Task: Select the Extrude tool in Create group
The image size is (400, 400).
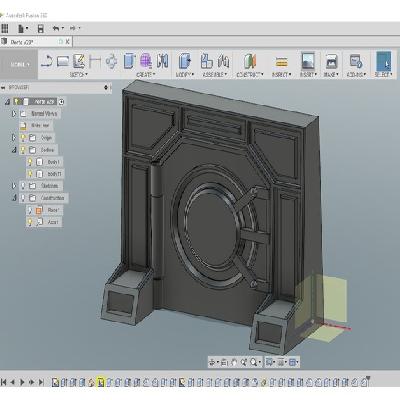Action: 129,61
